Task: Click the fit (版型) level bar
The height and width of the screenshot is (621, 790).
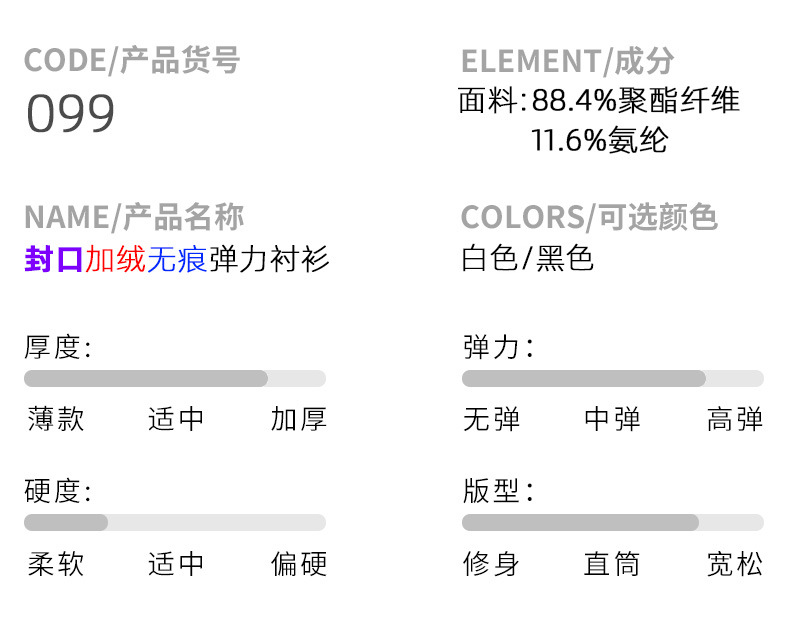Action: coord(612,522)
